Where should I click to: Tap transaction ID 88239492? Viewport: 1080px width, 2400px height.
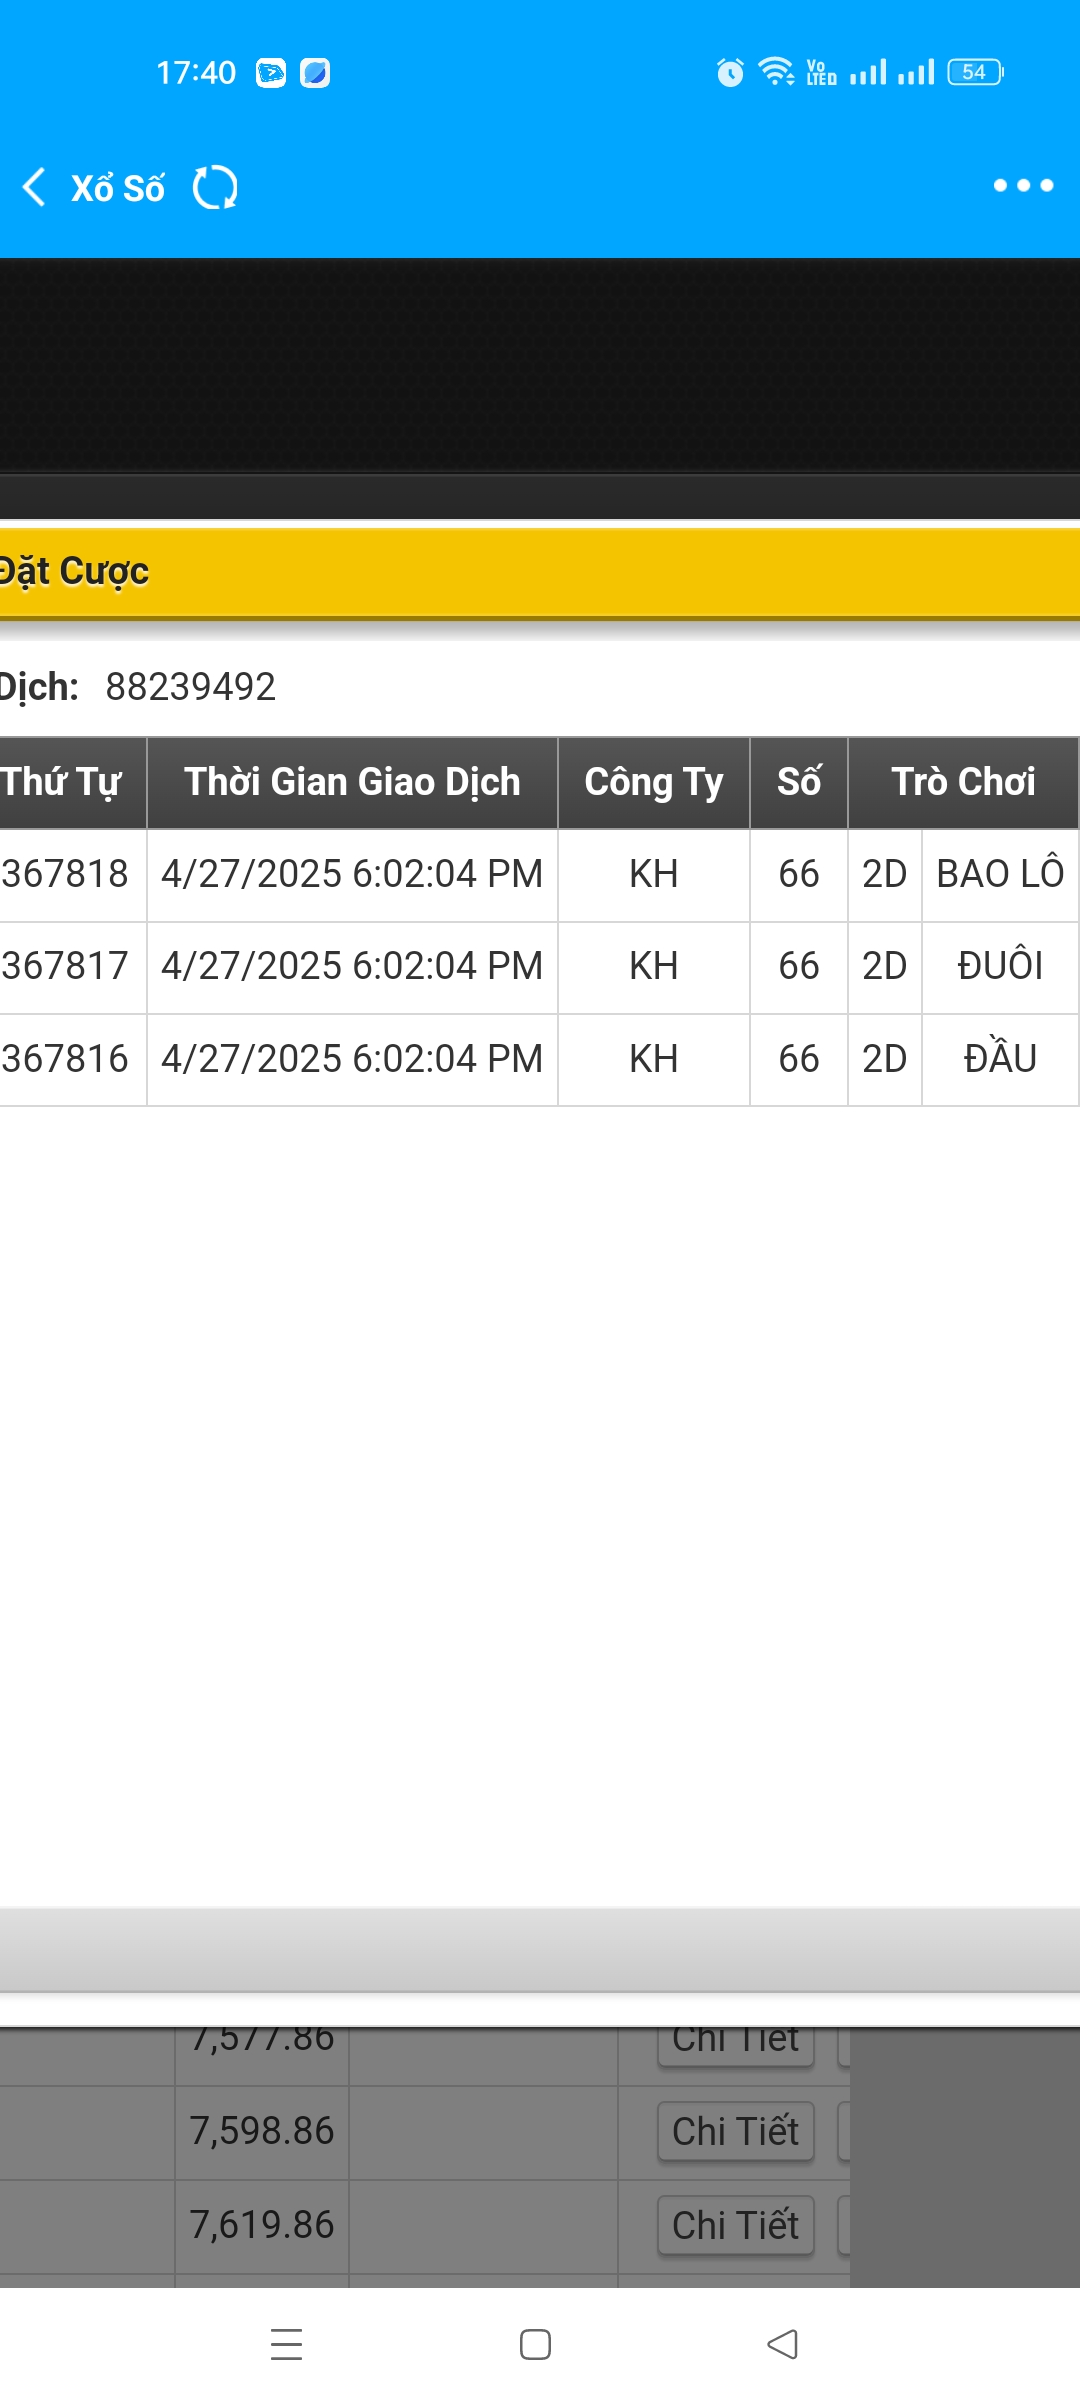[x=191, y=687]
